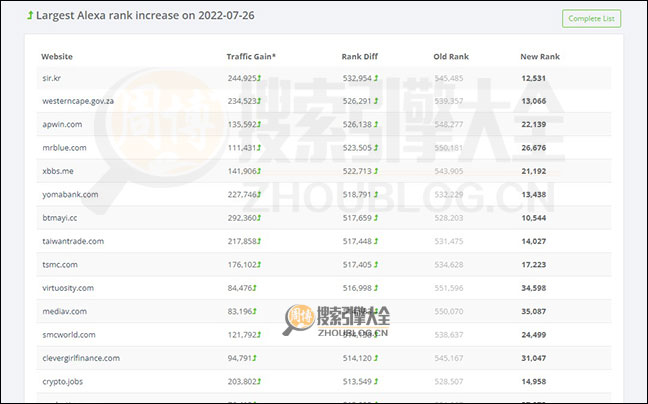Click the up arrow next to 176,102

tap(259, 264)
